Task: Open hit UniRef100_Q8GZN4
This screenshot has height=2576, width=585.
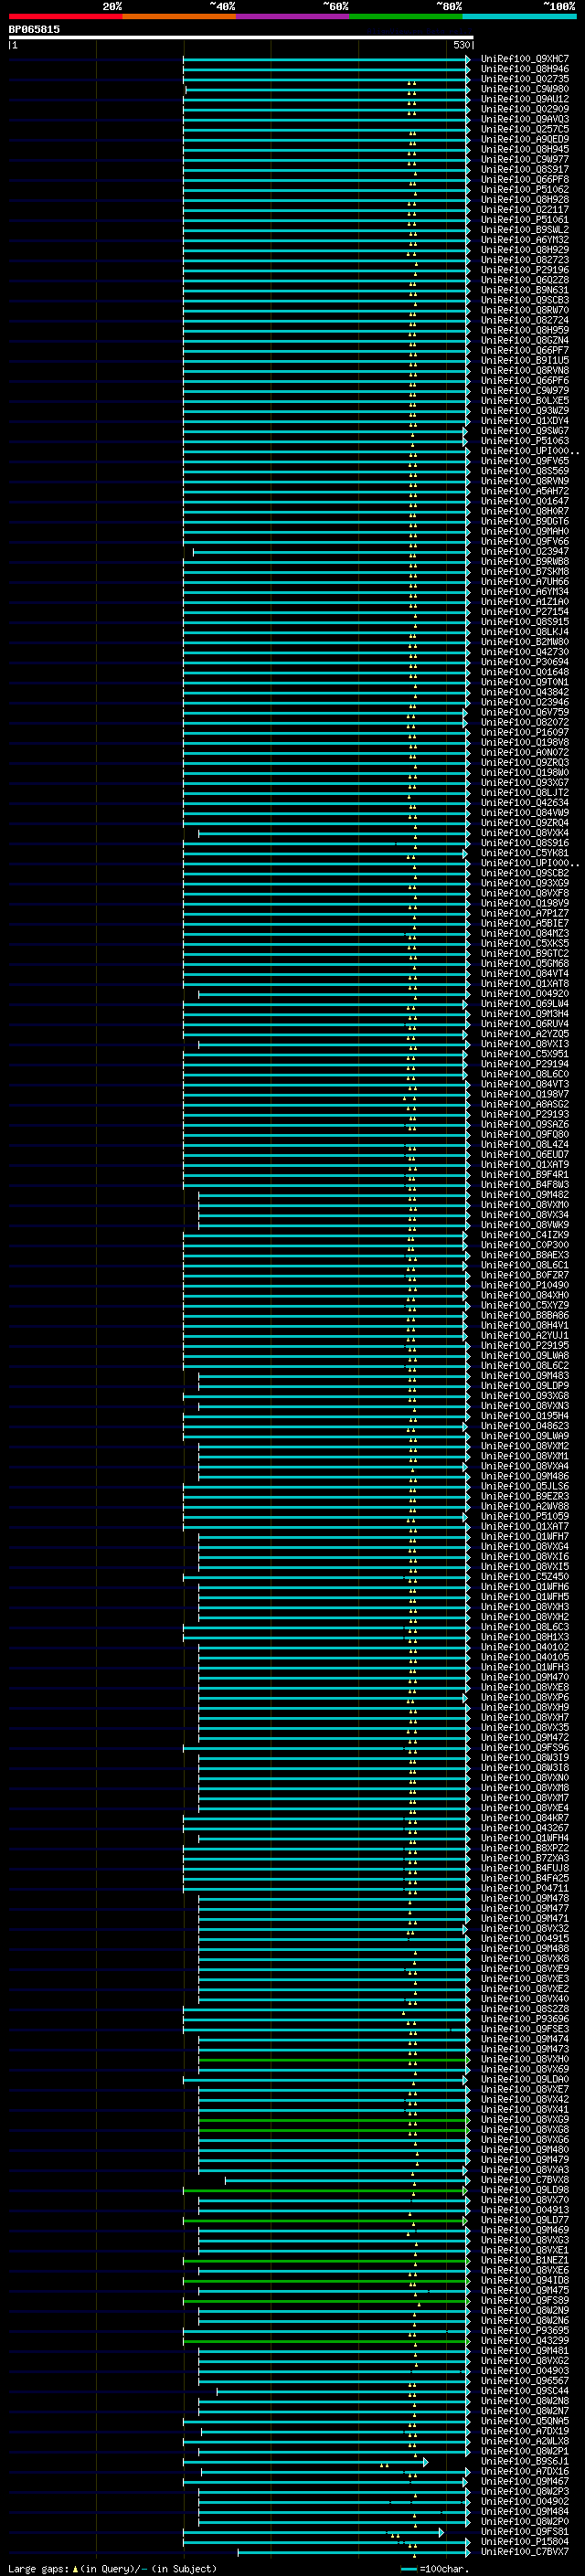Action: (525, 340)
